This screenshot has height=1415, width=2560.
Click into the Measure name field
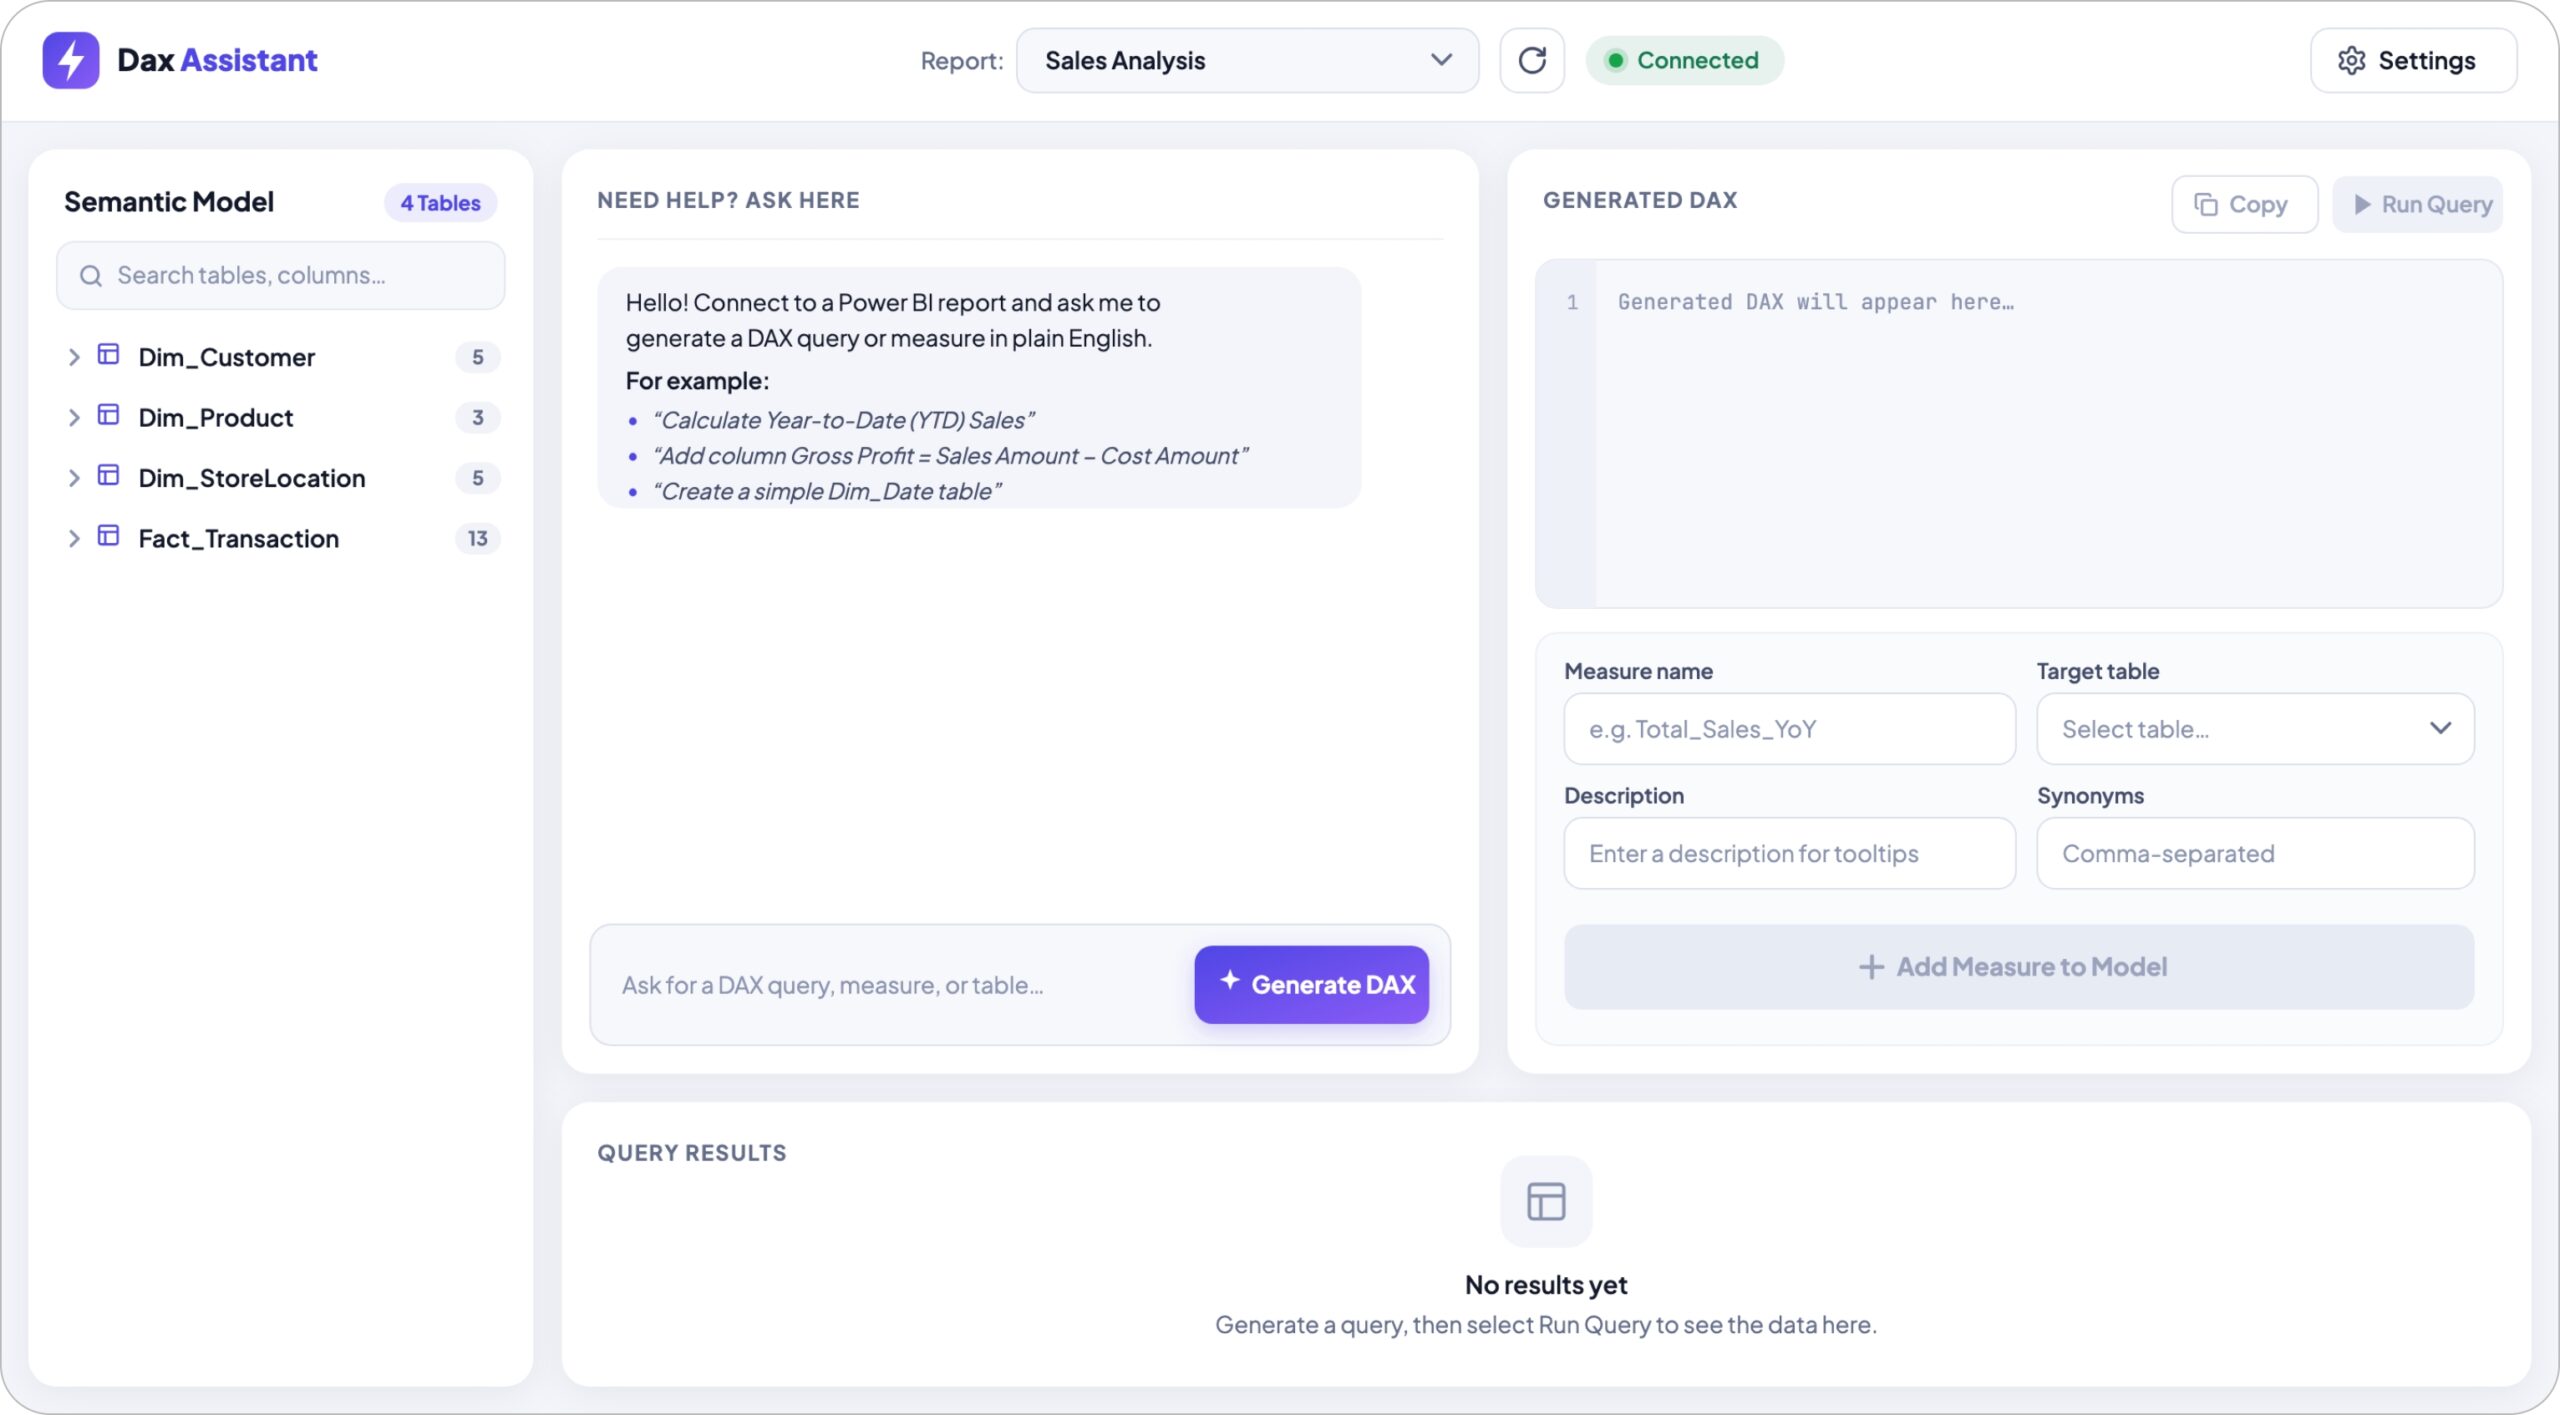pyautogui.click(x=1789, y=729)
